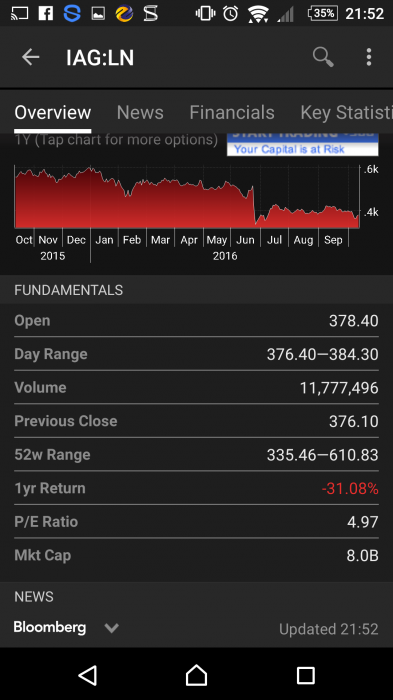The image size is (393, 700).
Task: Open the Key Statistics tab
Action: 347,112
